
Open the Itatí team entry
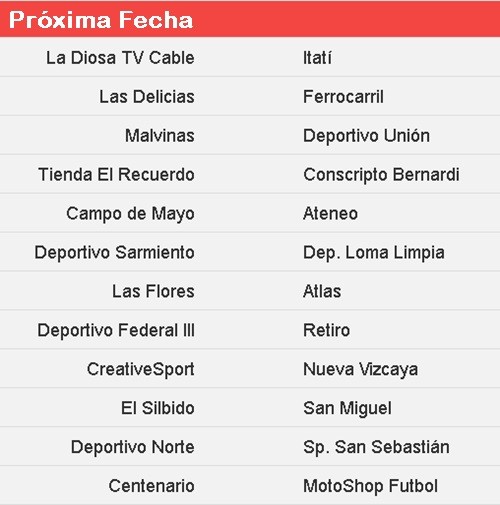pos(317,58)
